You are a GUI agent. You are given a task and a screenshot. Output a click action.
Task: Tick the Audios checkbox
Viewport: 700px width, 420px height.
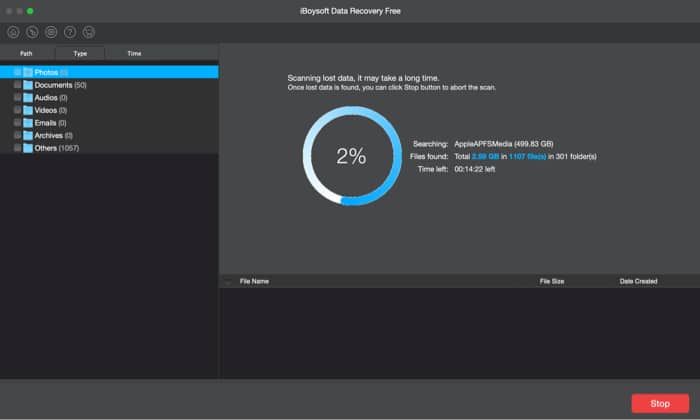point(17,97)
